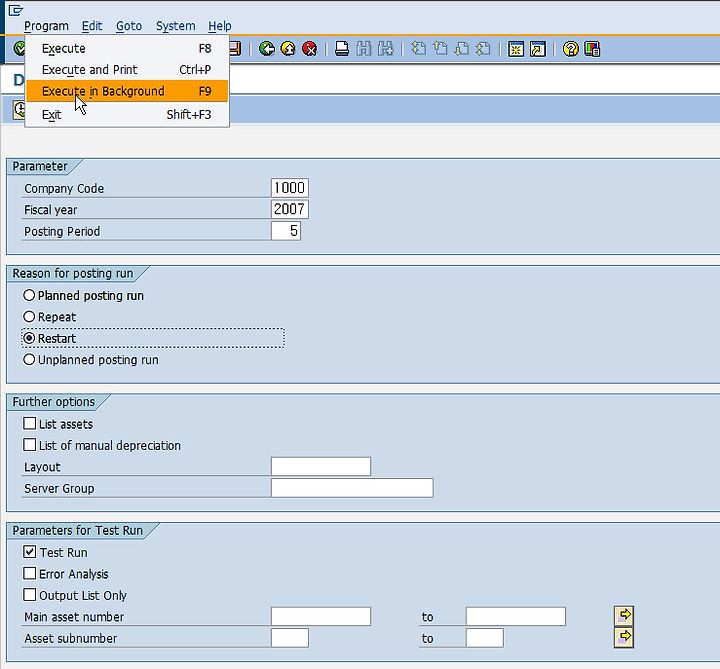Open the Program menu
The width and height of the screenshot is (720, 669).
pyautogui.click(x=46, y=26)
